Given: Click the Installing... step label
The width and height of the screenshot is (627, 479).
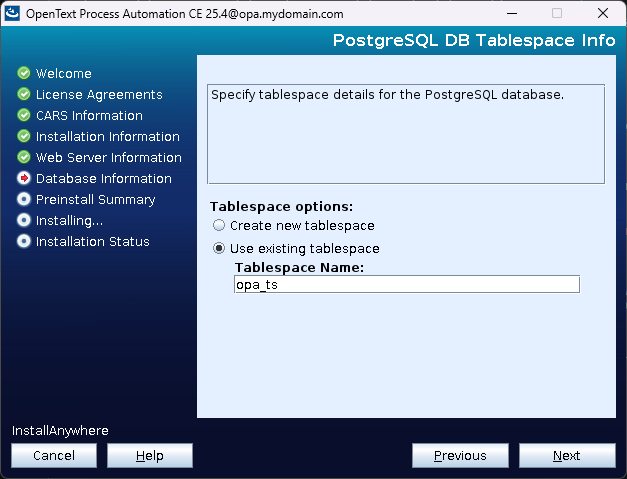Looking at the screenshot, I should 69,221.
